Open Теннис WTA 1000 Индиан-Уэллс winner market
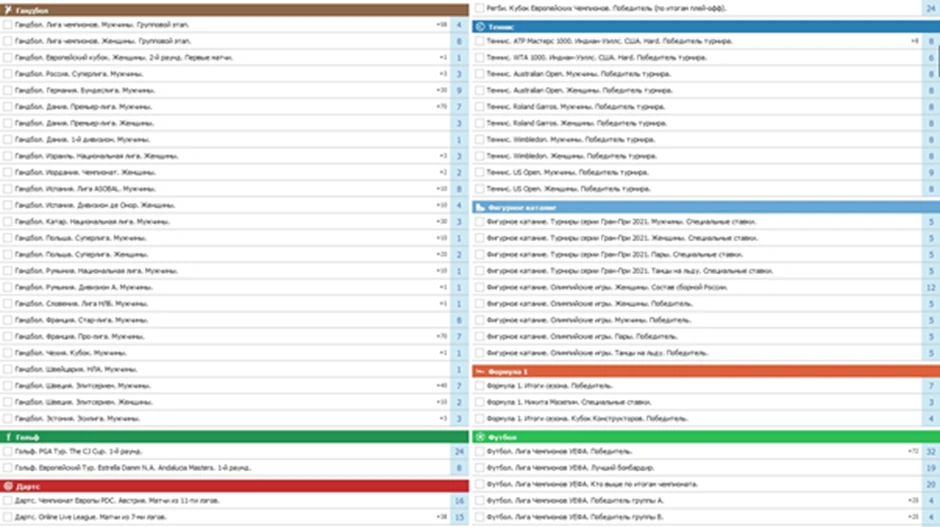The width and height of the screenshot is (940, 527). point(596,58)
